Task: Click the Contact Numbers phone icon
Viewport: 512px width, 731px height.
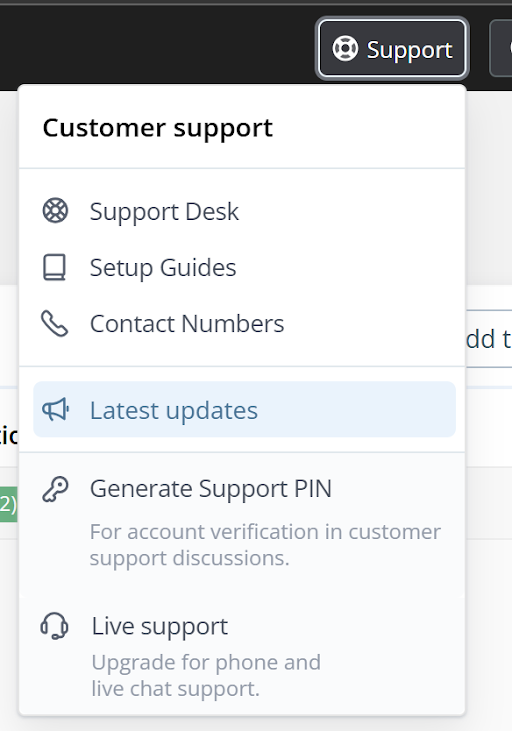Action: (55, 324)
